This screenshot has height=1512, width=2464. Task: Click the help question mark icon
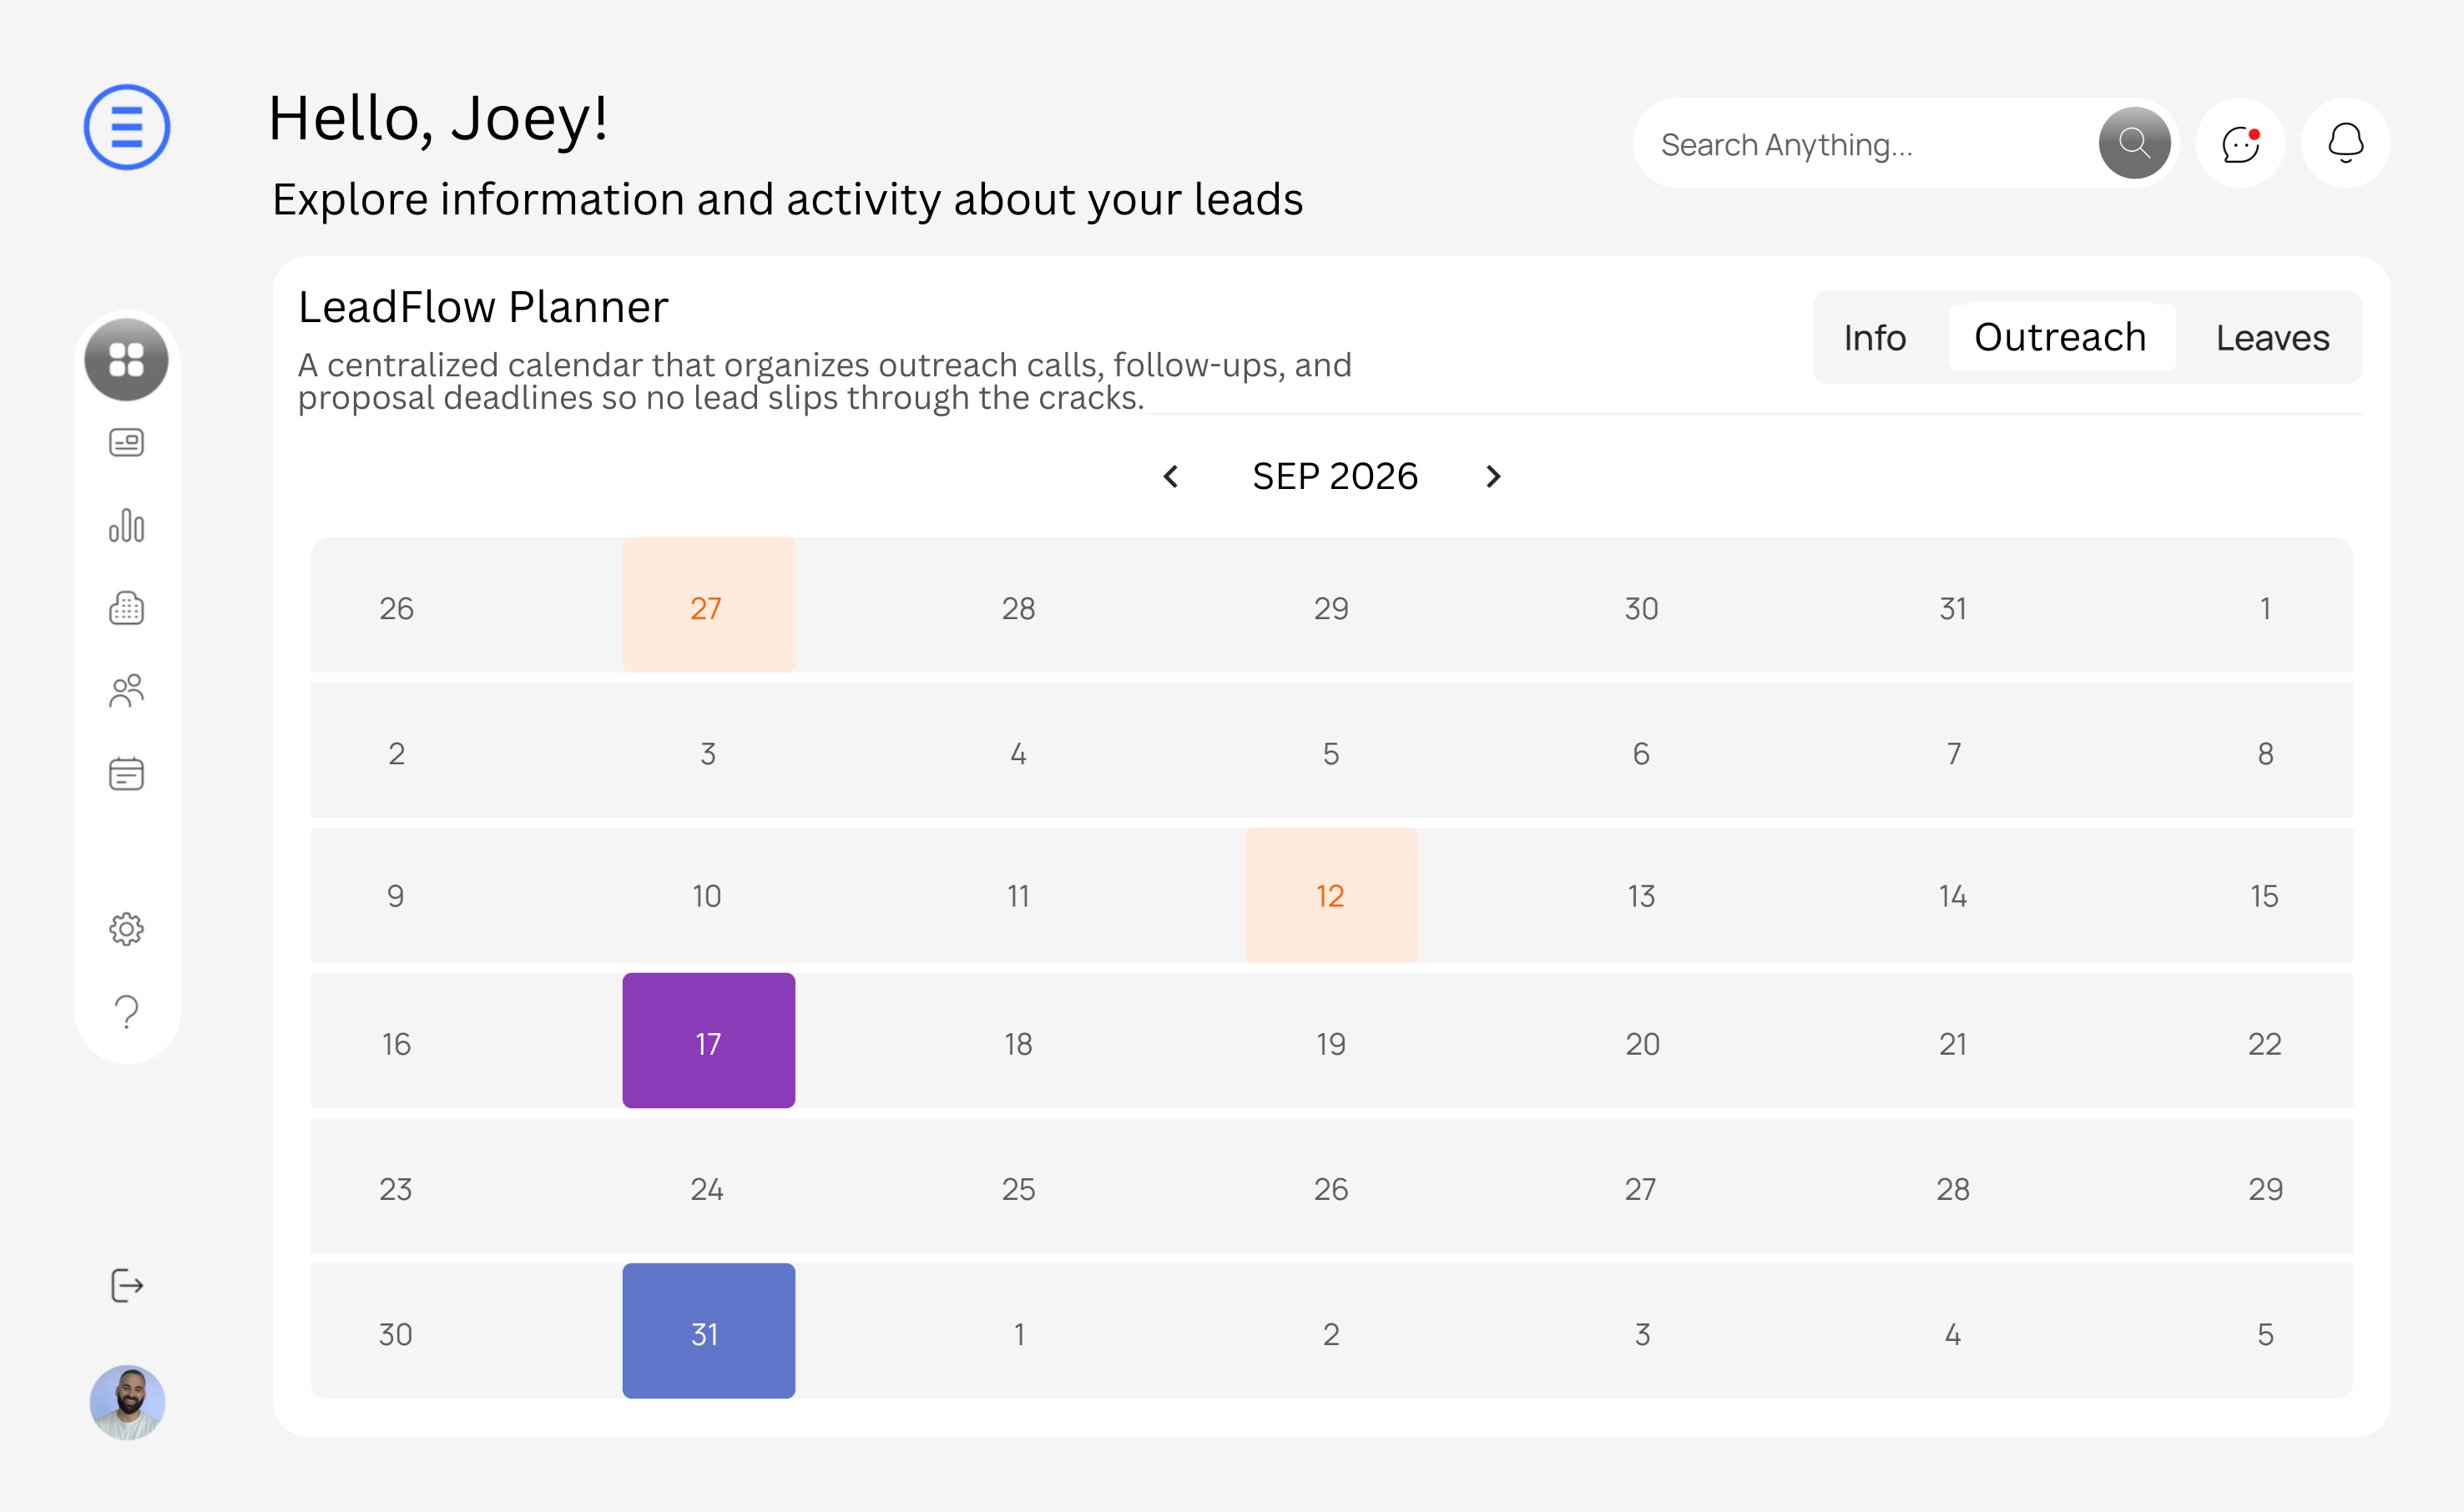127,1012
